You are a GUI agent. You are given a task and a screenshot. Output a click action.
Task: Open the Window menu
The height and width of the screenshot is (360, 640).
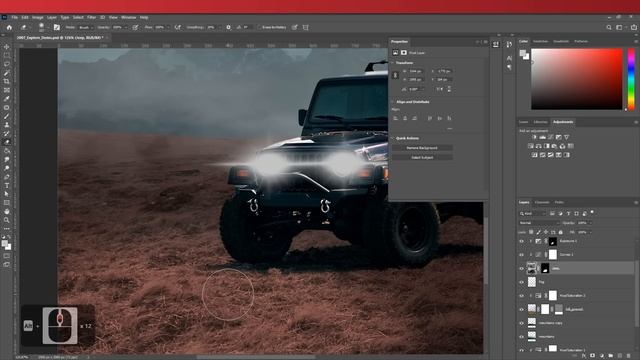click(x=129, y=18)
